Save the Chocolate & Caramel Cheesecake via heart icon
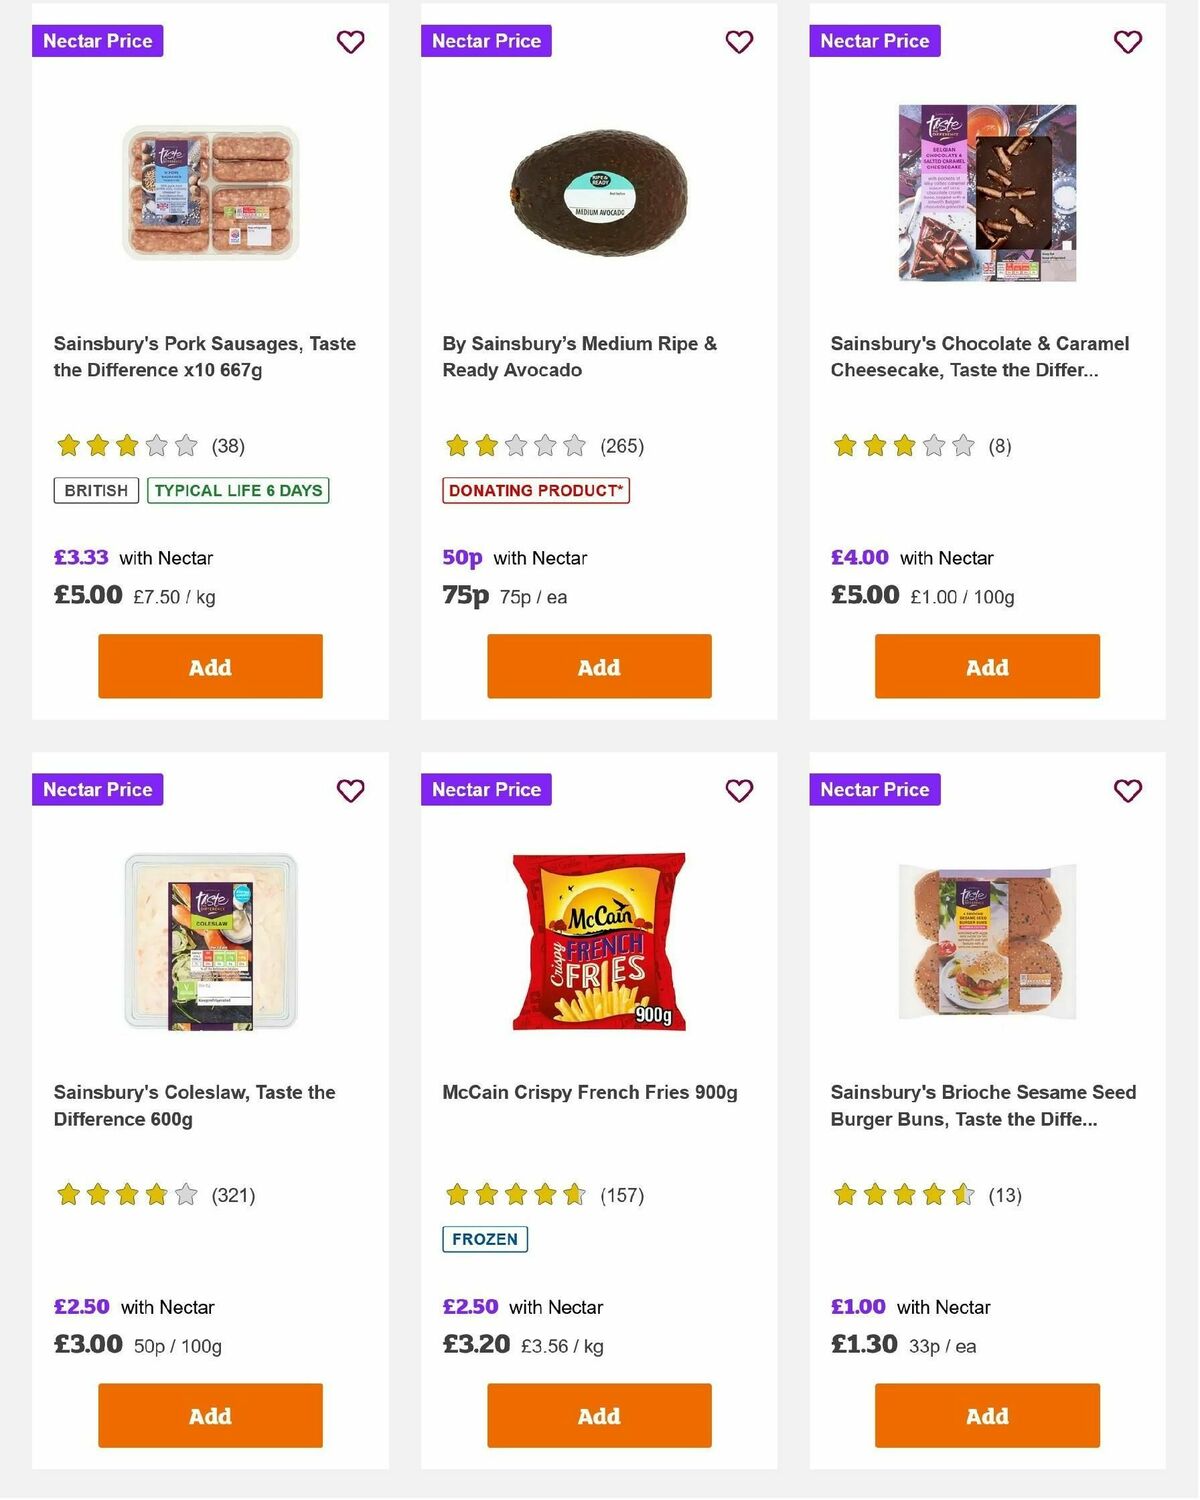 pos(1127,42)
